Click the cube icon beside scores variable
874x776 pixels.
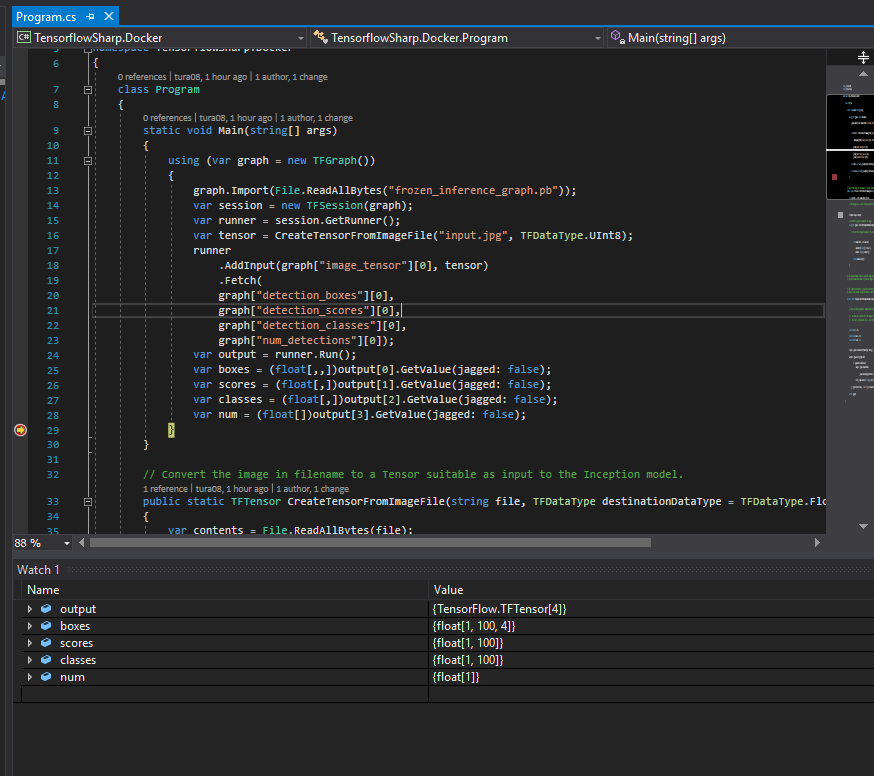(x=46, y=643)
